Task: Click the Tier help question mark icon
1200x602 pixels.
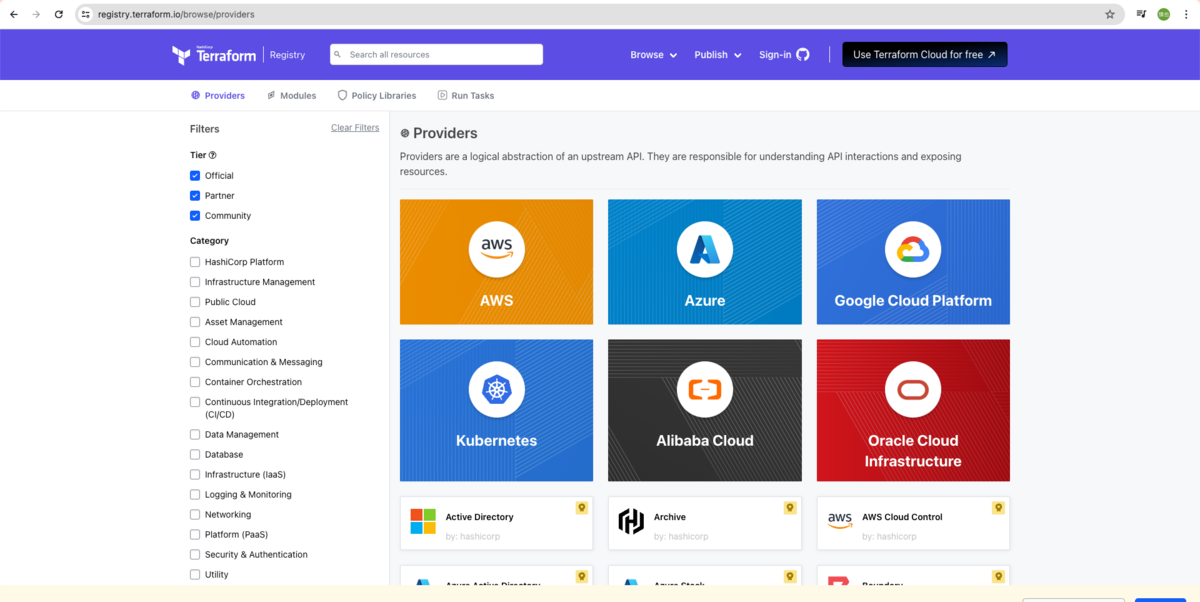Action: click(212, 155)
